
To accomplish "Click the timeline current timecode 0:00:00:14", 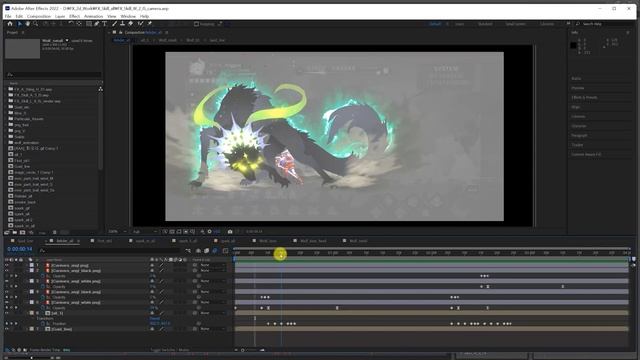I will tap(20, 249).
